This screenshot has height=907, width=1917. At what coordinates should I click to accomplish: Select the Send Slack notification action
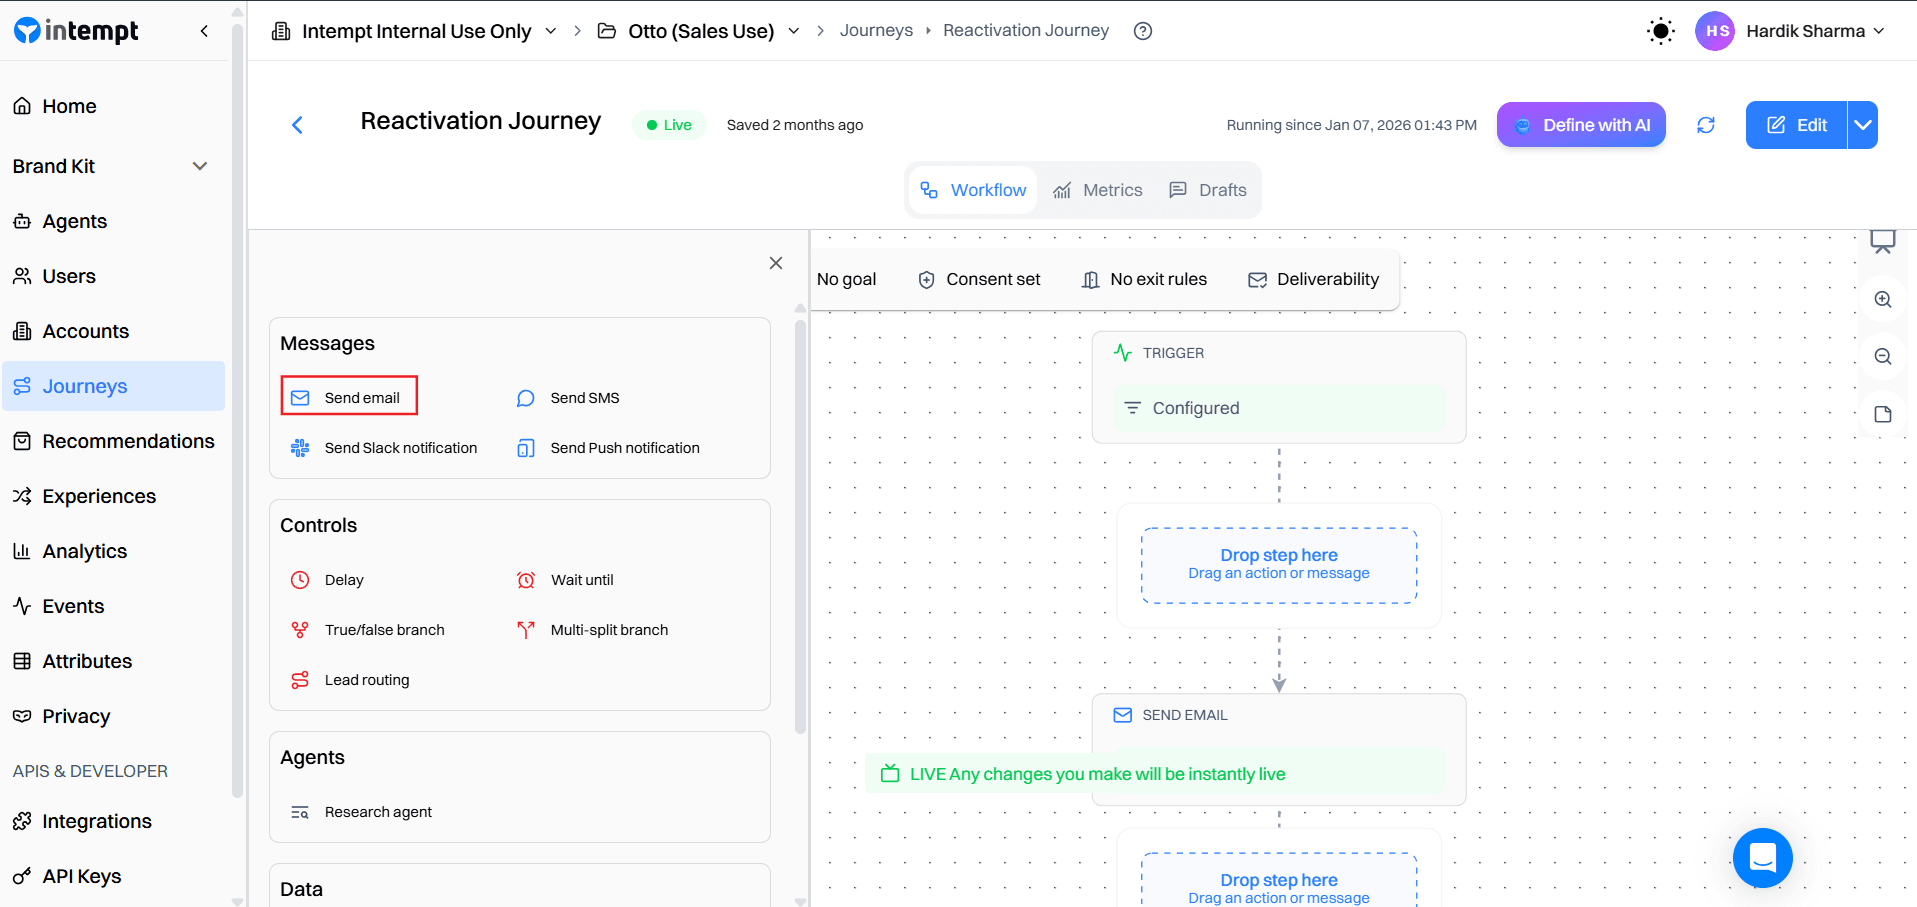pos(400,447)
